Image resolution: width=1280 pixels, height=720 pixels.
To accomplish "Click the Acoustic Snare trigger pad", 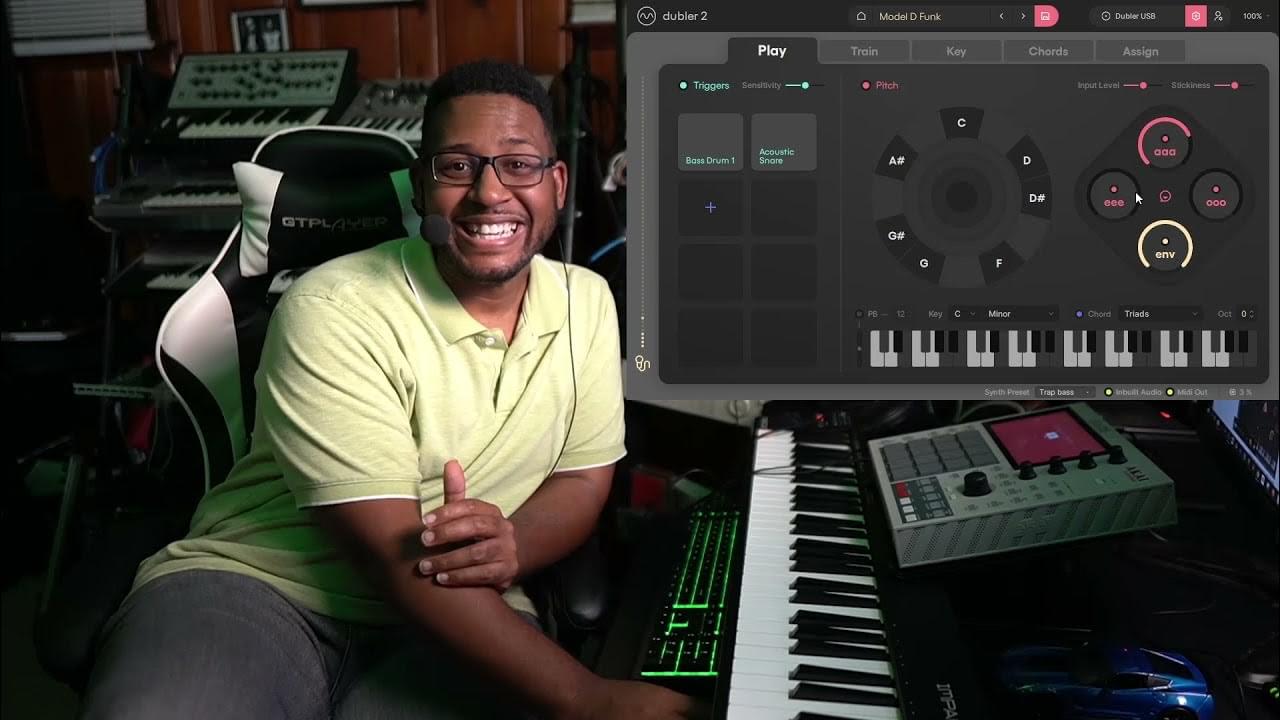I will [x=783, y=142].
